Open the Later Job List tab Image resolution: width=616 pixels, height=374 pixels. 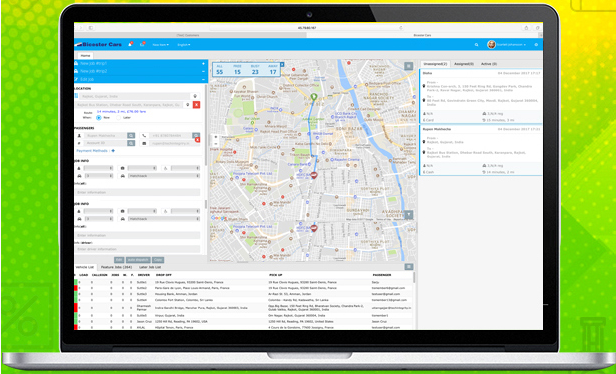pos(150,267)
